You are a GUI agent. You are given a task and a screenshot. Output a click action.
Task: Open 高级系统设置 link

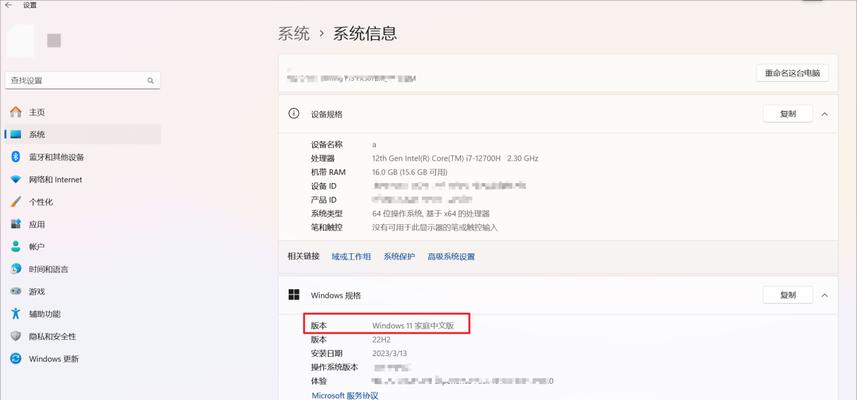tap(451, 256)
